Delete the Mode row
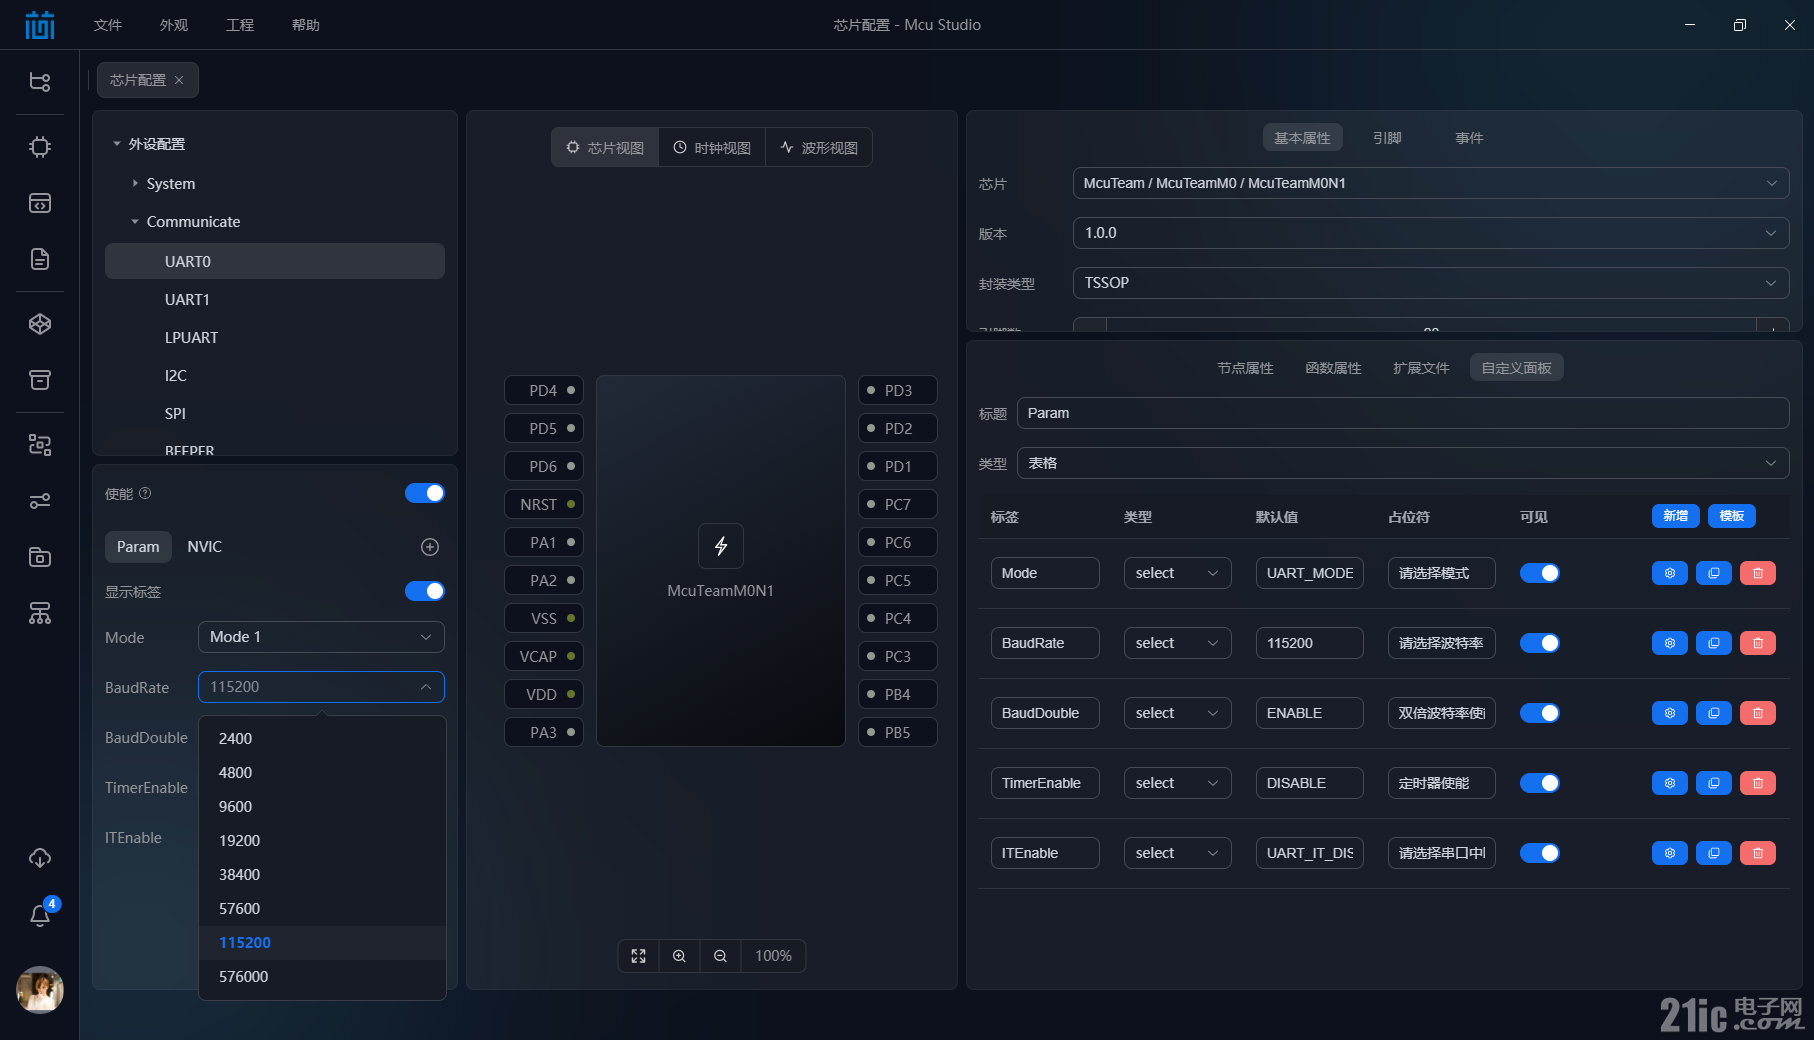 [x=1757, y=573]
